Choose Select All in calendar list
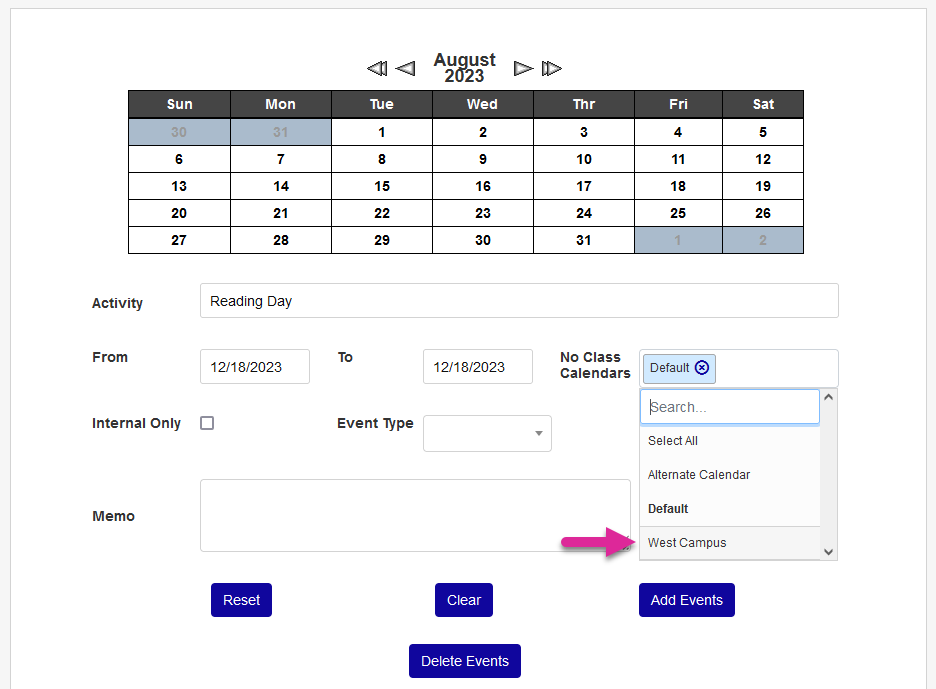Screen dimensions: 936x689 [x=673, y=441]
